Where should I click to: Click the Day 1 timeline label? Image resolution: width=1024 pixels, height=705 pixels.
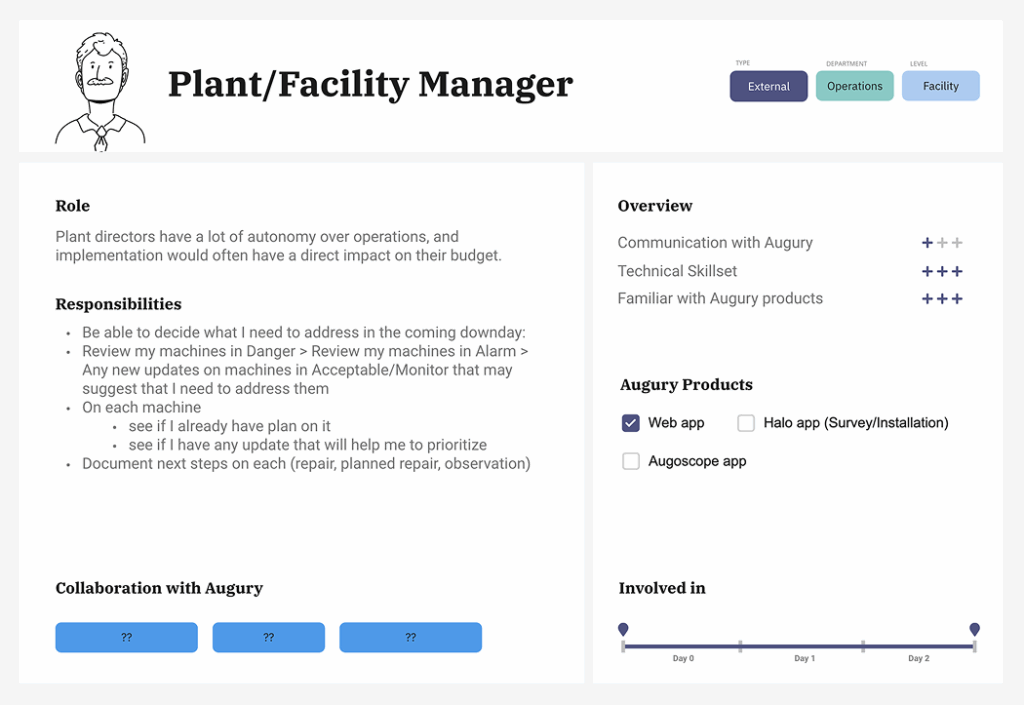805,658
